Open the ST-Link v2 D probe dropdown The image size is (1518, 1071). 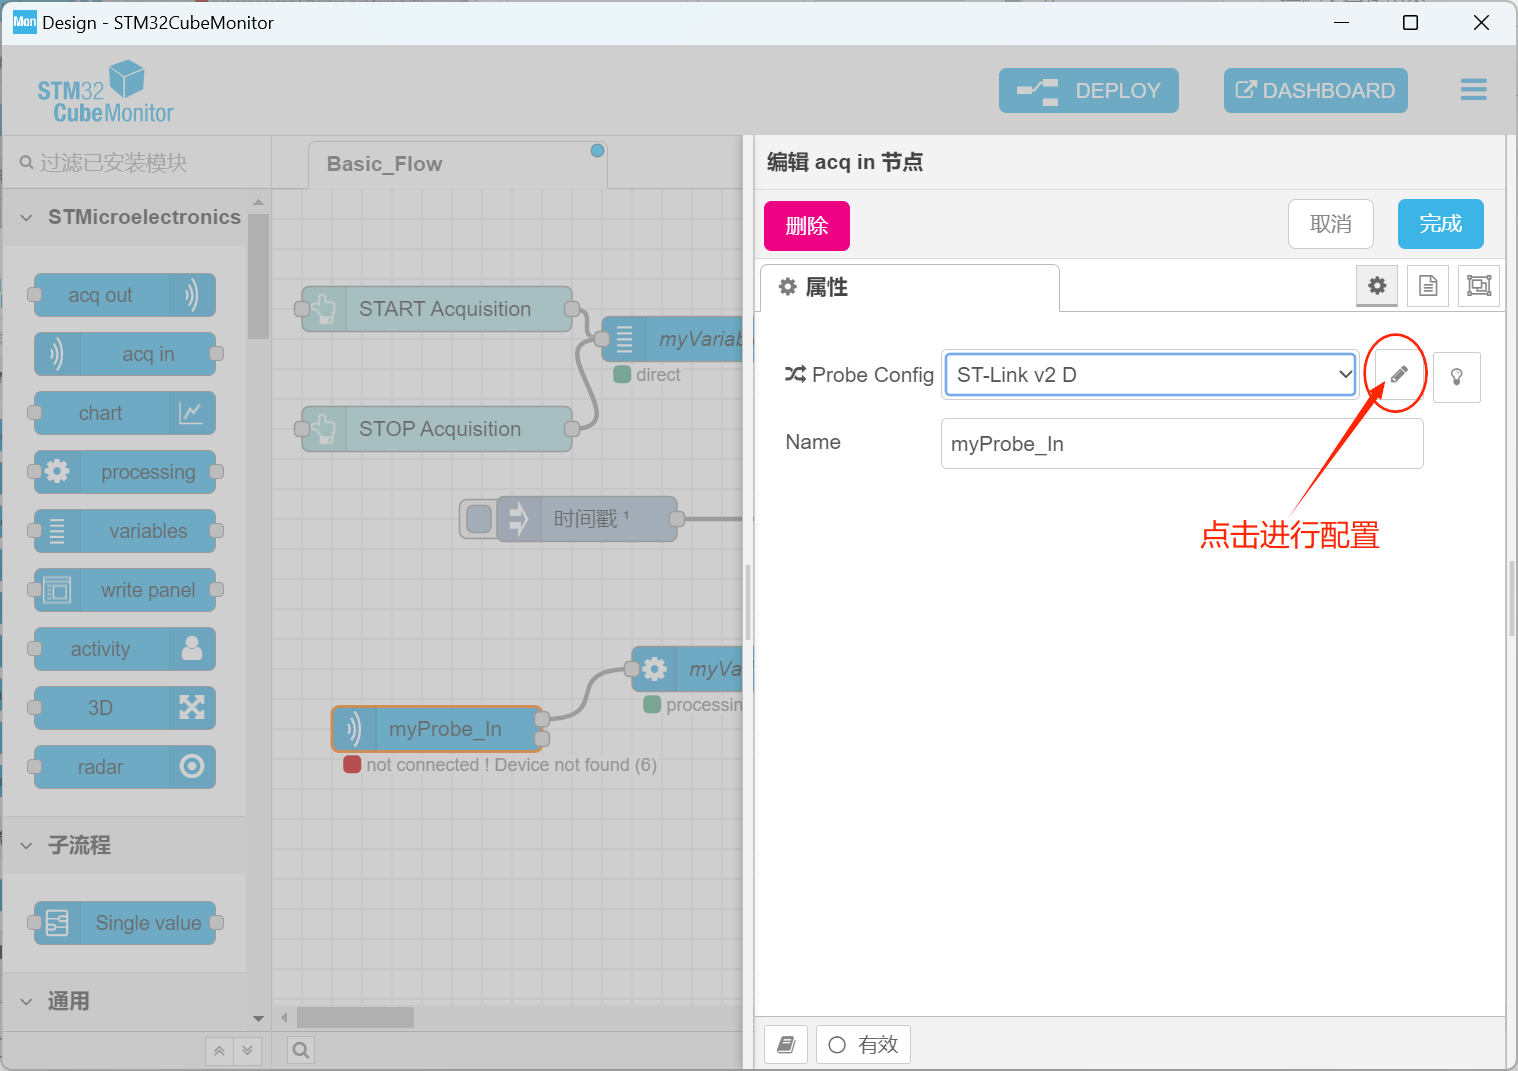pyautogui.click(x=1149, y=374)
